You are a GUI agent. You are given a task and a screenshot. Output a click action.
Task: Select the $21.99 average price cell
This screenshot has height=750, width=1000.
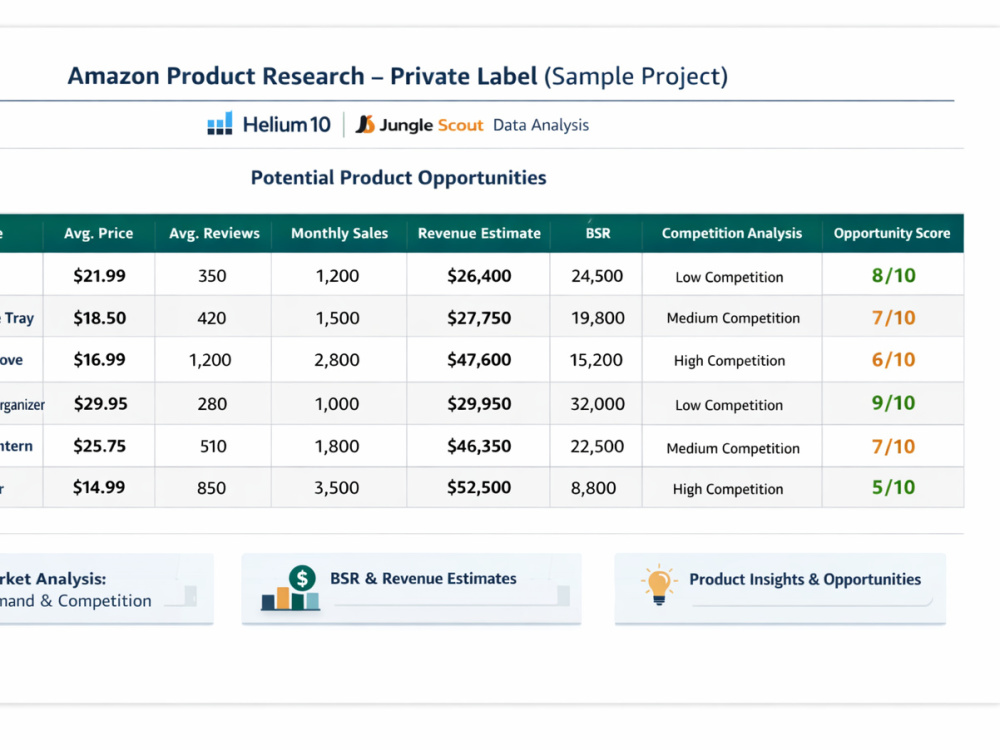pyautogui.click(x=99, y=276)
